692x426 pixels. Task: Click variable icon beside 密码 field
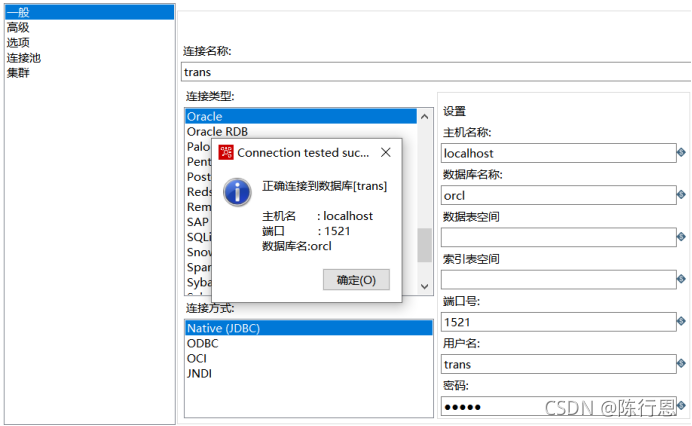(x=682, y=405)
